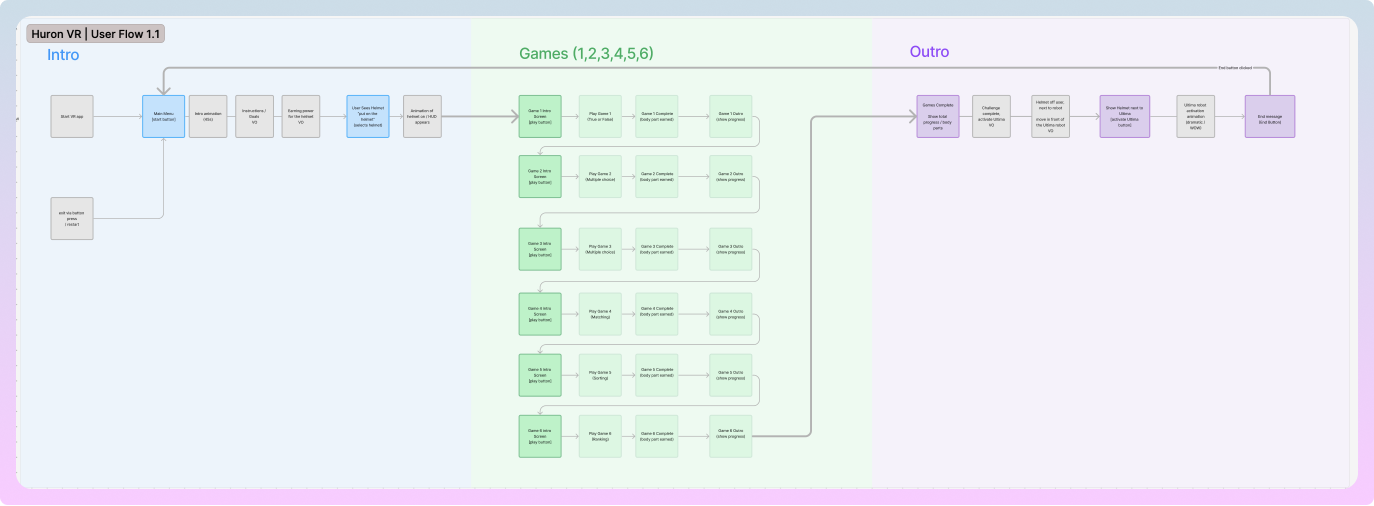
Task: Select the 'Game 2 Complete' node
Action: pyautogui.click(x=657, y=176)
